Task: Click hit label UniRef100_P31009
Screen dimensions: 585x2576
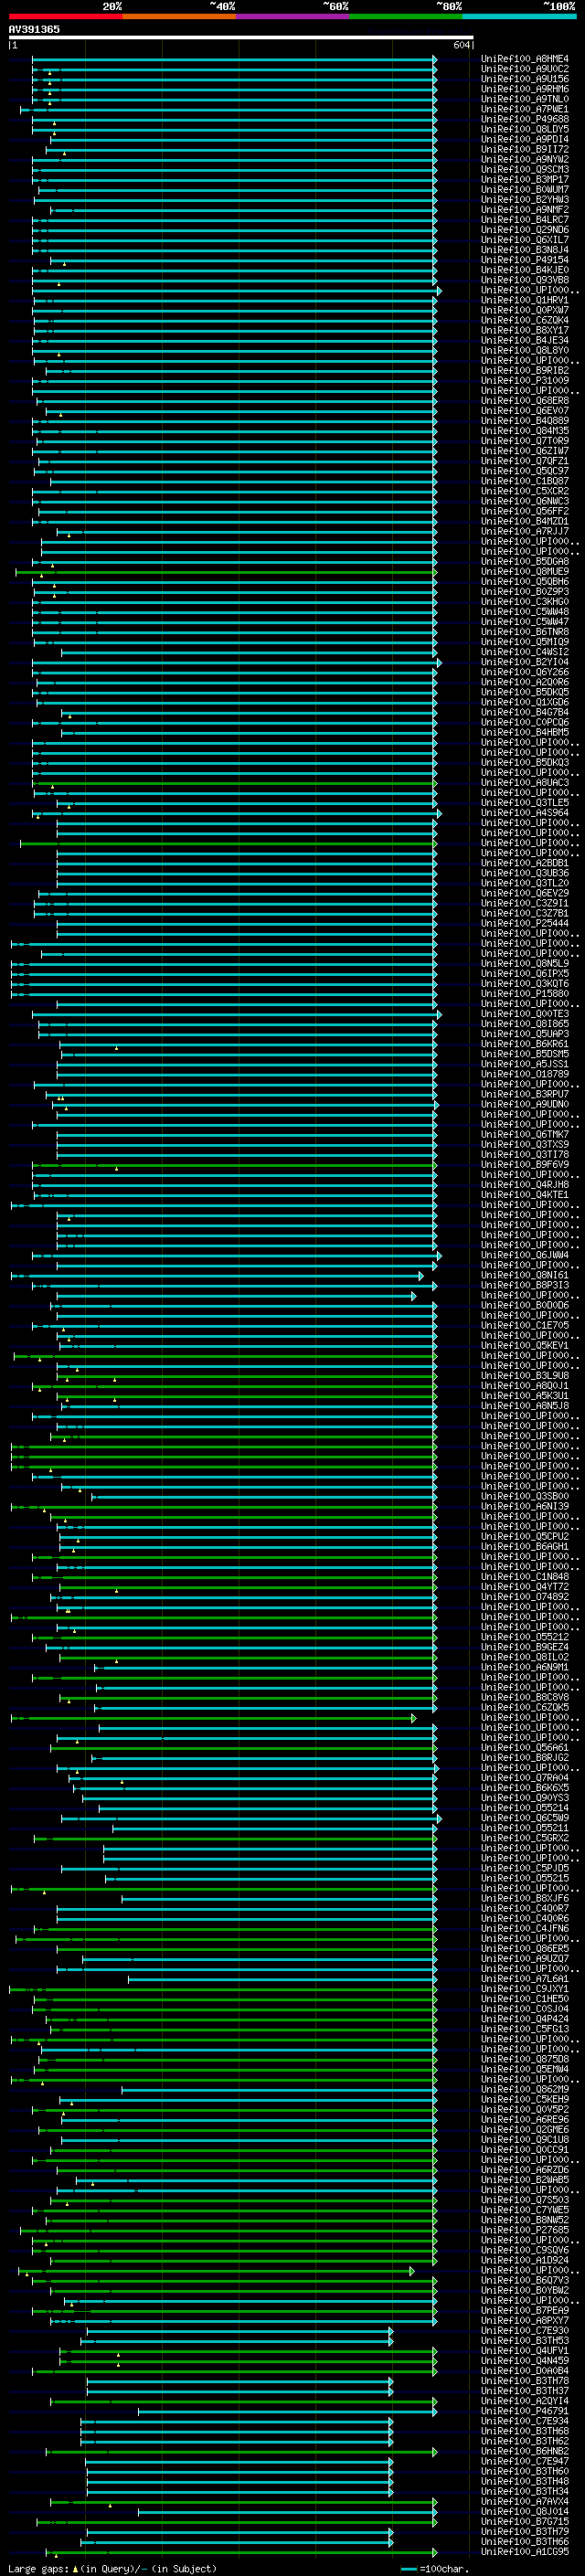Action: pyautogui.click(x=525, y=380)
